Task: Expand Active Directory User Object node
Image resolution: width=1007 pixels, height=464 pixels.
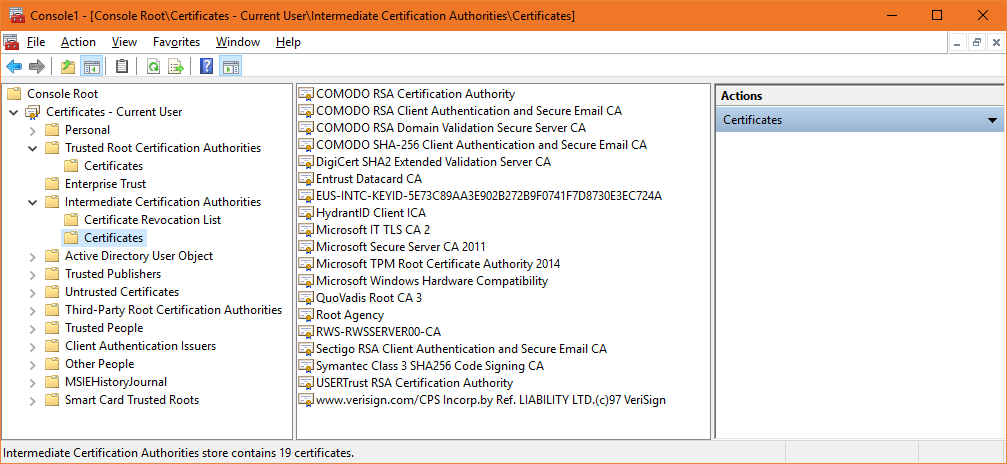Action: click(33, 256)
